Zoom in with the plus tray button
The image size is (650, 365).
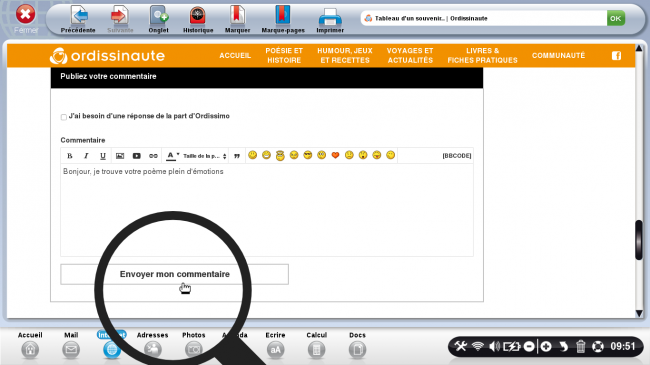point(546,346)
